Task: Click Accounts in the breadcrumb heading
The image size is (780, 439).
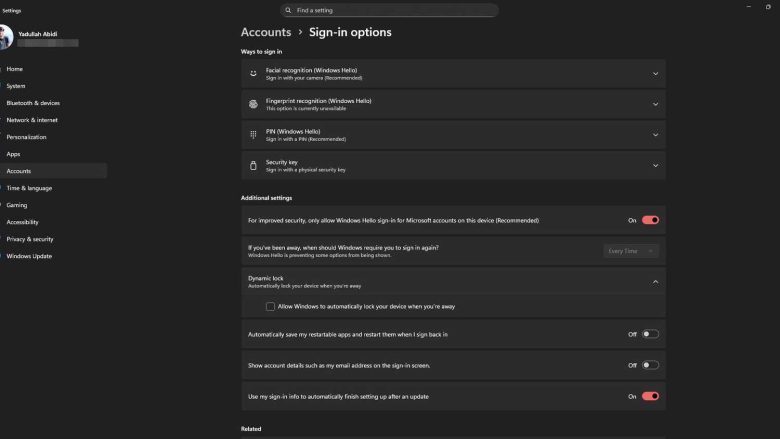Action: pyautogui.click(x=265, y=32)
